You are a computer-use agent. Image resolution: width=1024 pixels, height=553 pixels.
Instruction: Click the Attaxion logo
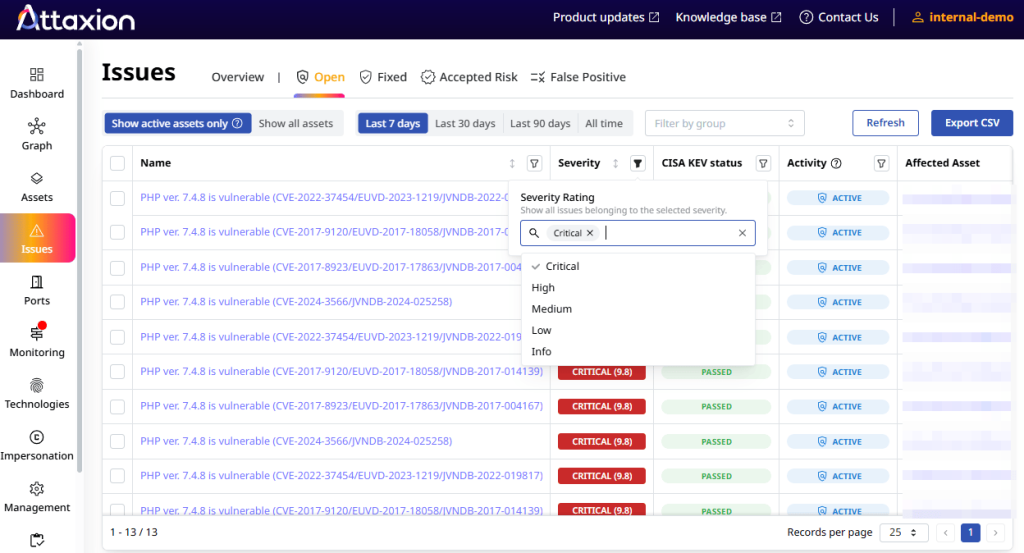76,18
